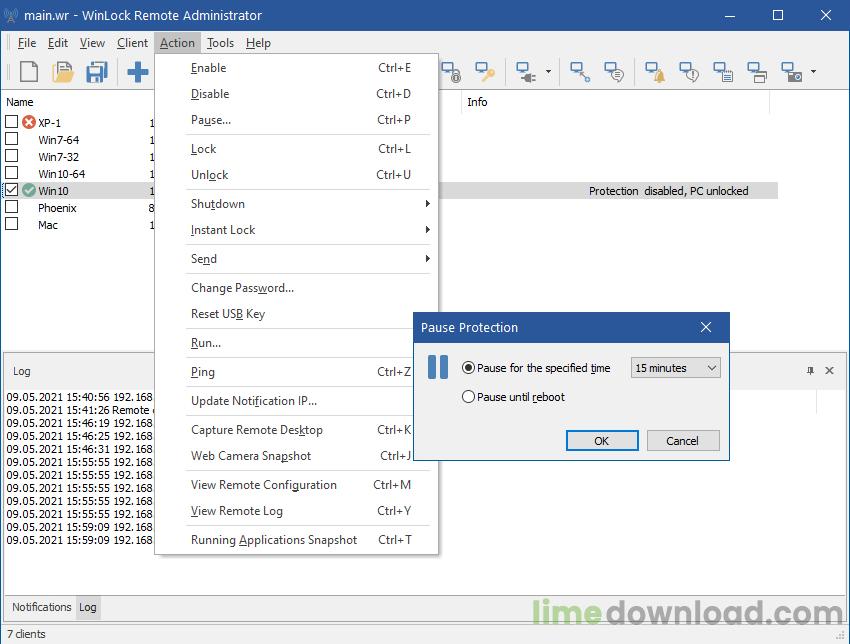Click the monitor with camera capture icon
Viewport: 850px width, 644px height.
coord(791,72)
